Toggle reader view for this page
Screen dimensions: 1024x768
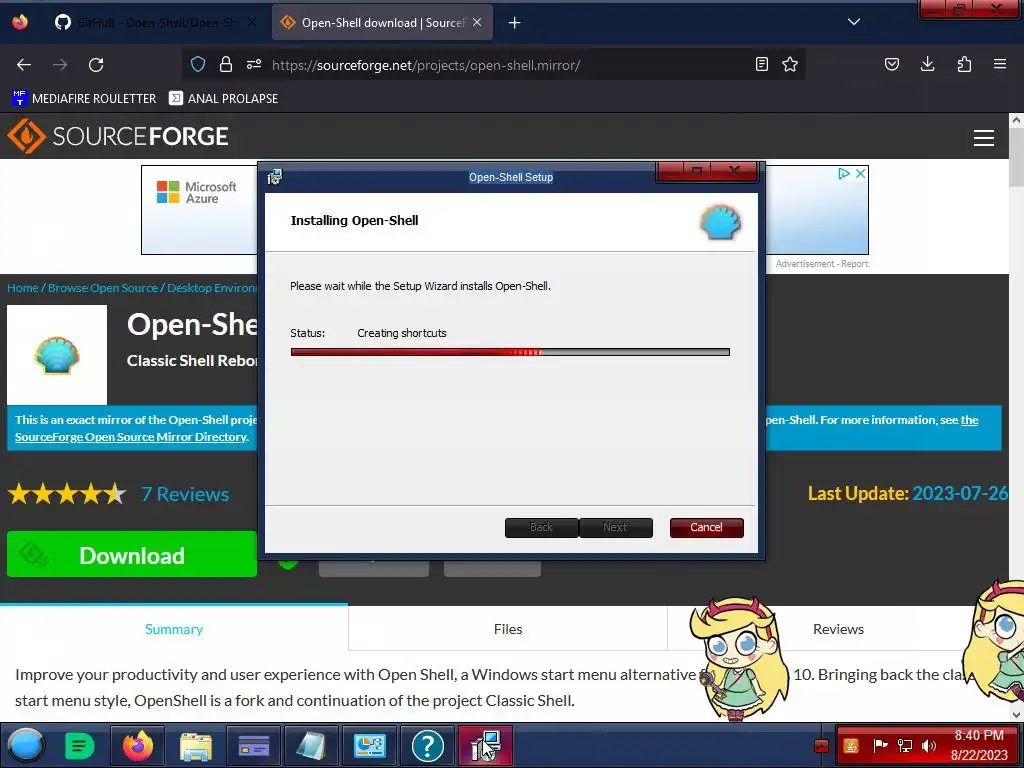pos(761,65)
